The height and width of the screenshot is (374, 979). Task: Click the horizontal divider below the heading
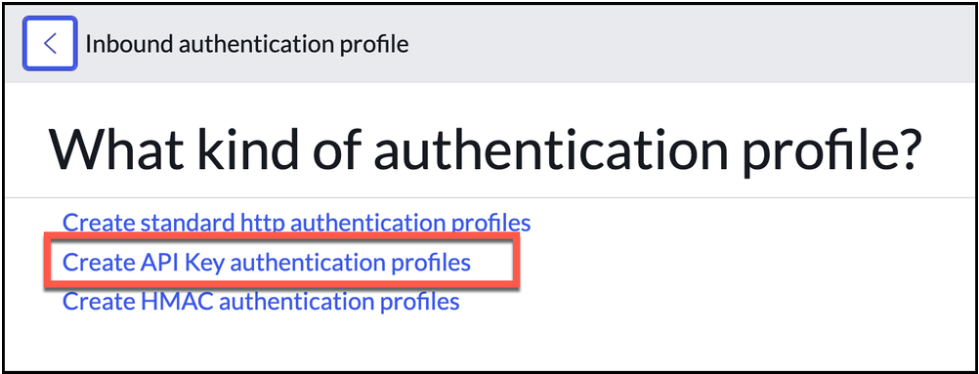pyautogui.click(x=490, y=198)
